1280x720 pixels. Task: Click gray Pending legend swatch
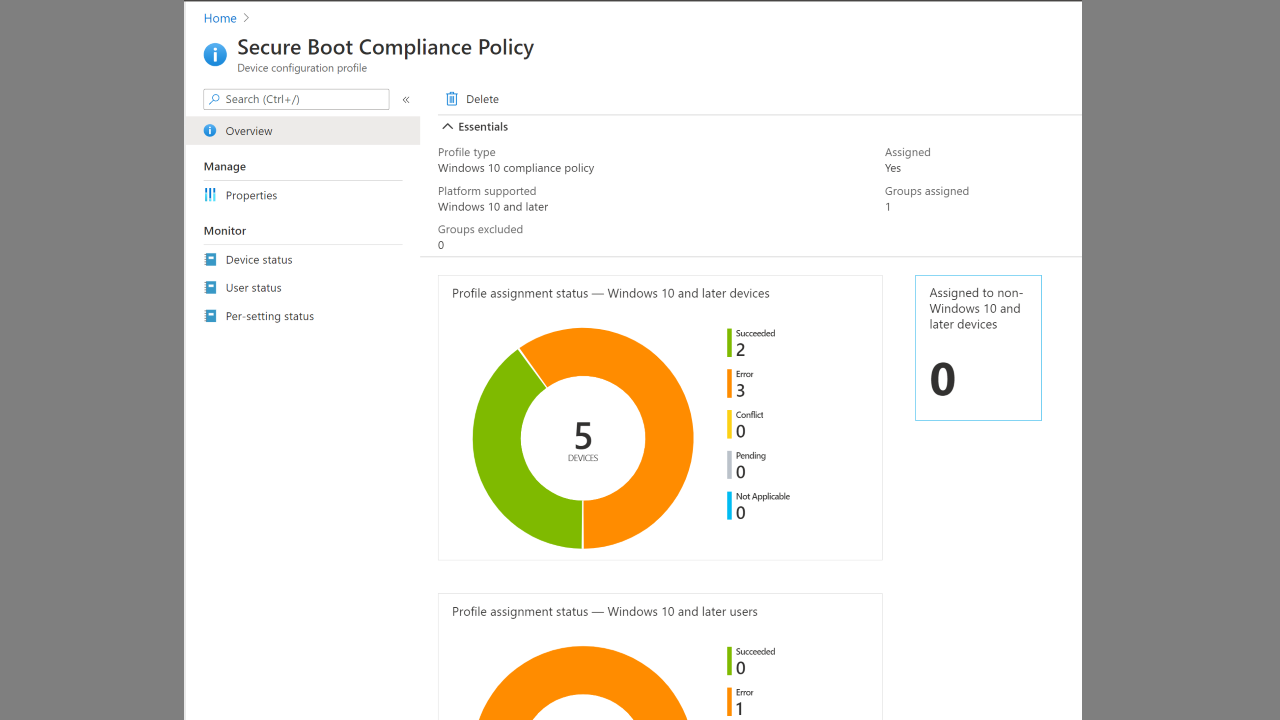click(x=729, y=465)
